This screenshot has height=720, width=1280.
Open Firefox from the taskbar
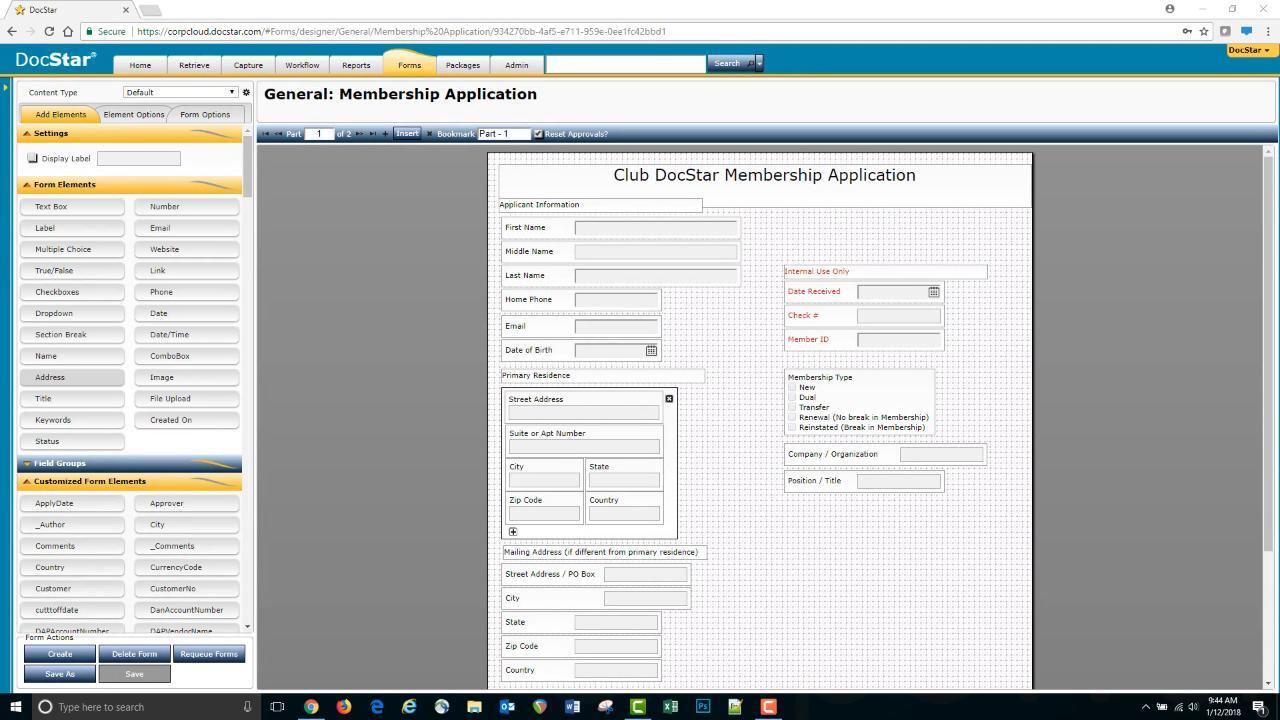344,706
